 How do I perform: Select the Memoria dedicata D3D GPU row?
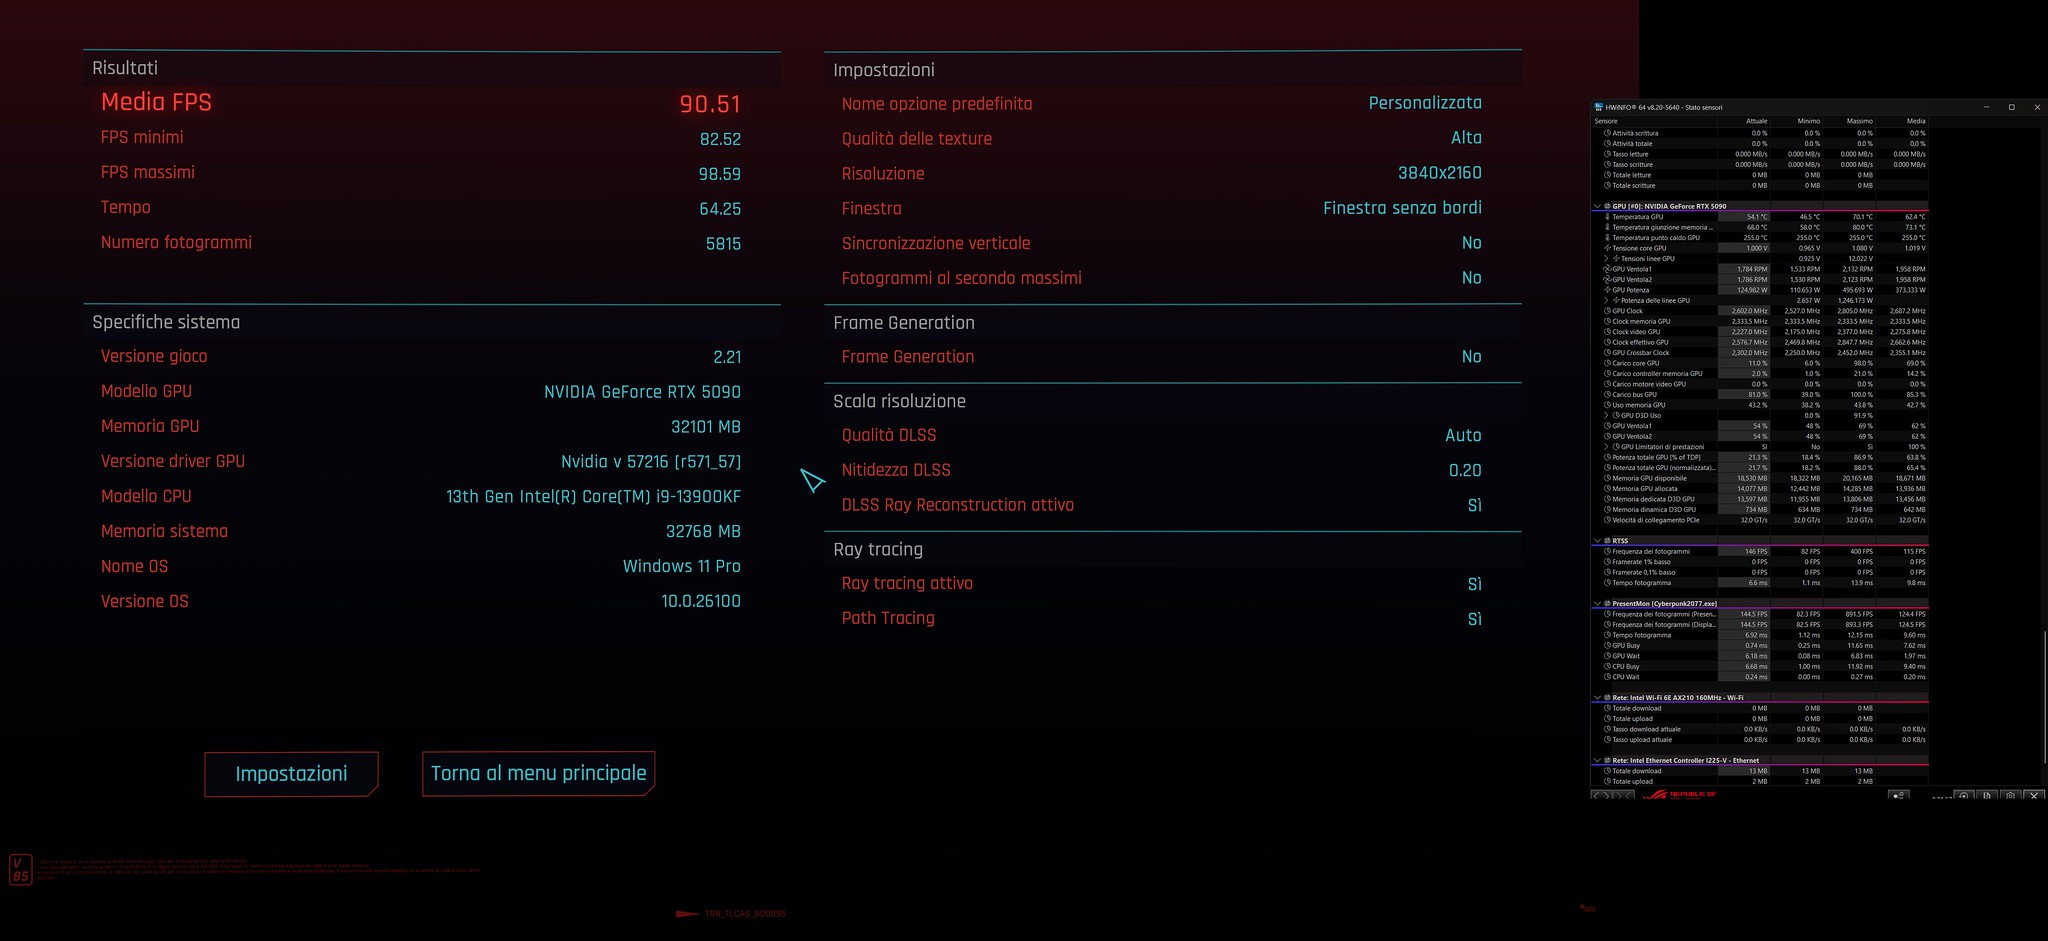[x=1760, y=499]
